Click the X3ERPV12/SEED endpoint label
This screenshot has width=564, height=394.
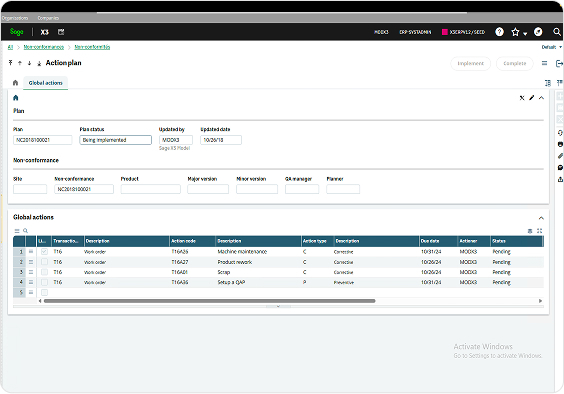click(x=463, y=32)
